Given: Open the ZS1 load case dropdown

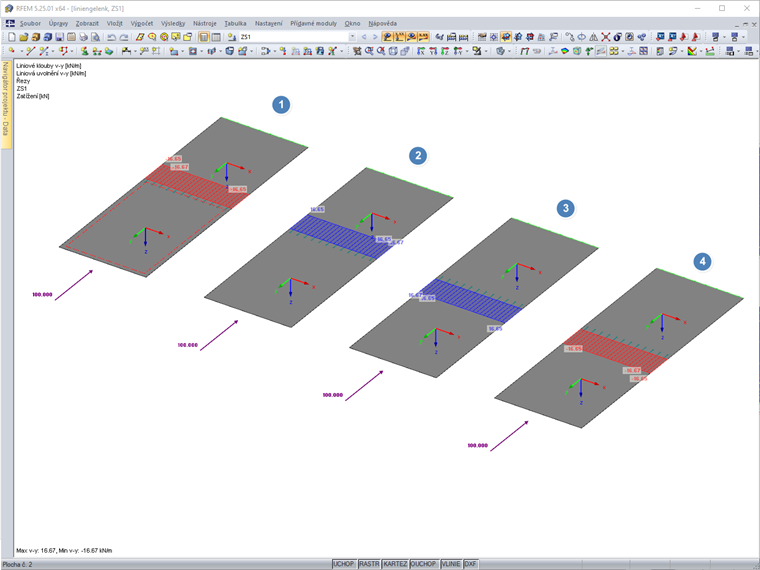Looking at the screenshot, I should point(352,37).
